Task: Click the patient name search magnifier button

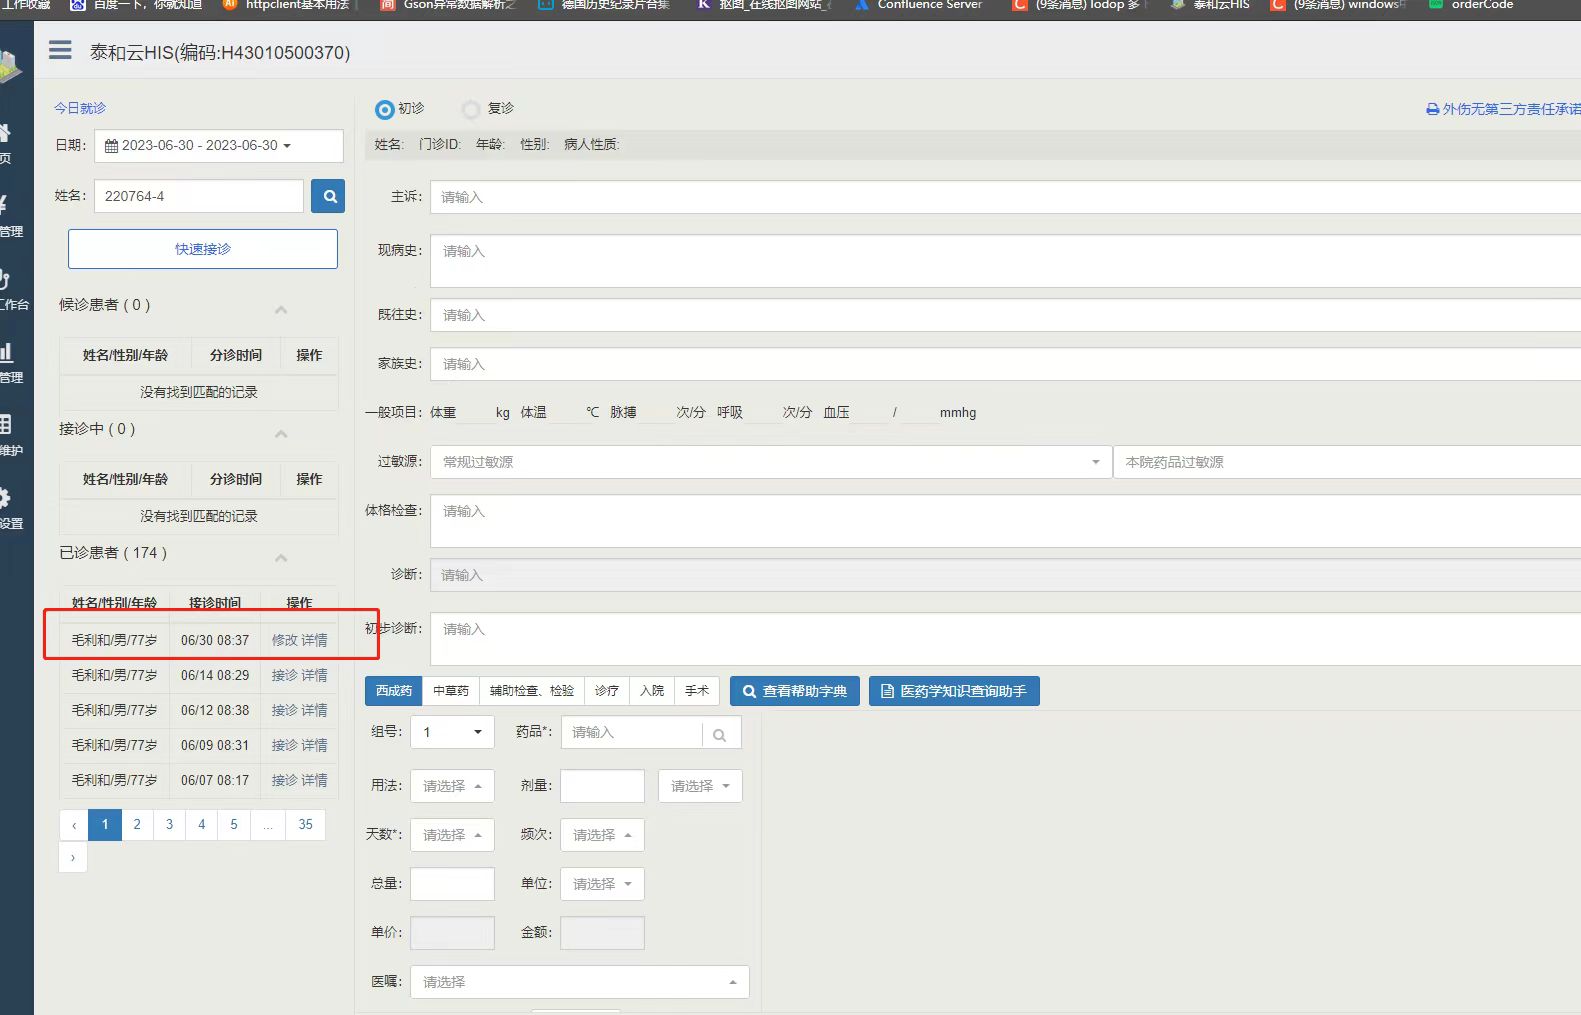Action: 328,196
